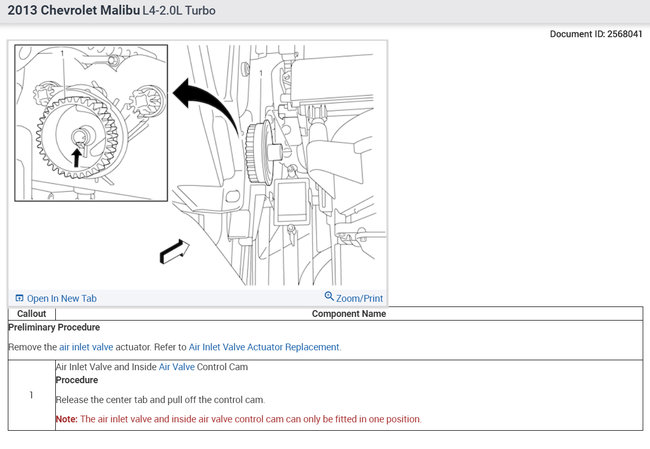The width and height of the screenshot is (650, 449).
Task: Select the 'L4-2.0L Turbo' engine text
Action: coord(179,11)
